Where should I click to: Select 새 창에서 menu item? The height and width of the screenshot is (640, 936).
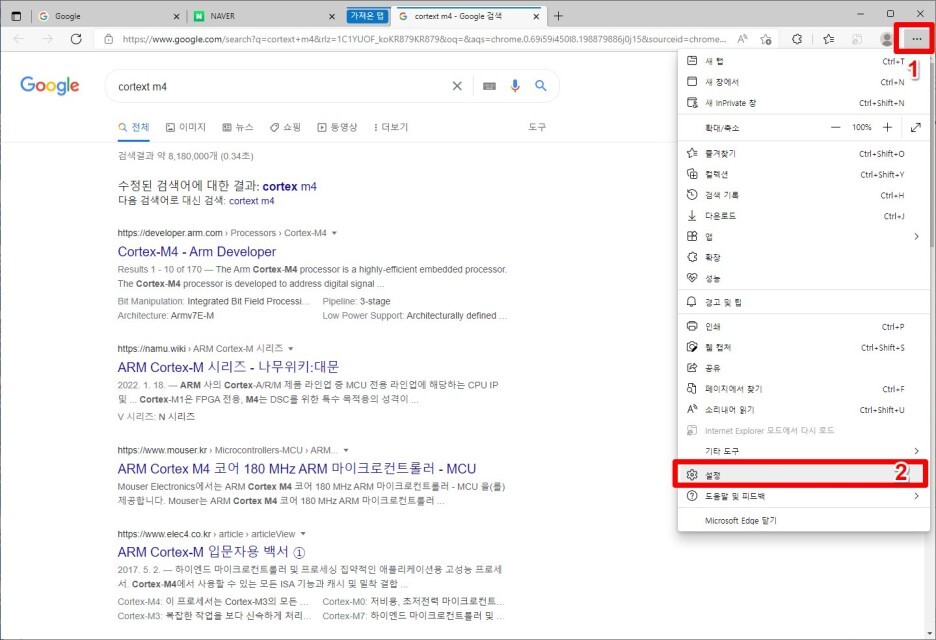point(803,82)
